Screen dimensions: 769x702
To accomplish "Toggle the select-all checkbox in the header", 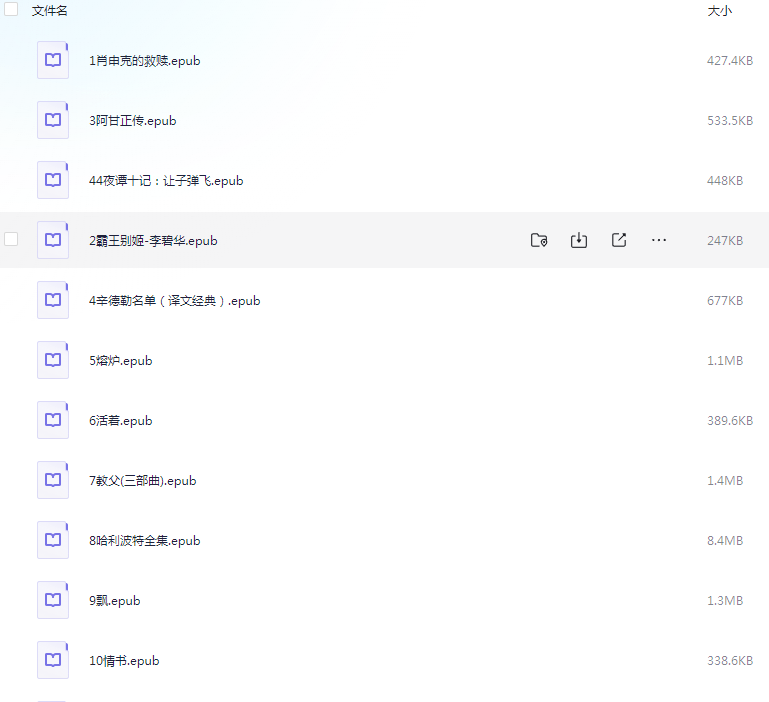I will coord(12,10).
